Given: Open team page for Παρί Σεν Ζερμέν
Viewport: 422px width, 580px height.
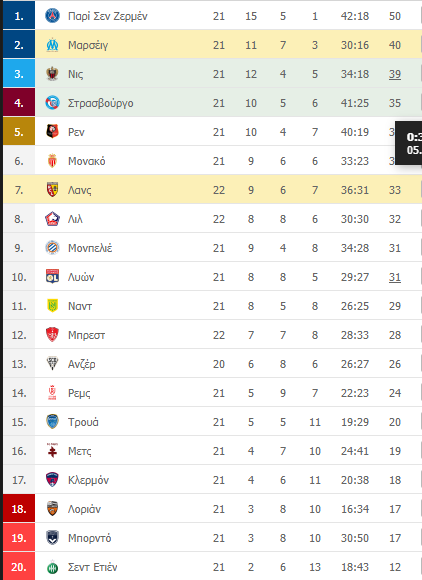Looking at the screenshot, I should click(x=108, y=16).
